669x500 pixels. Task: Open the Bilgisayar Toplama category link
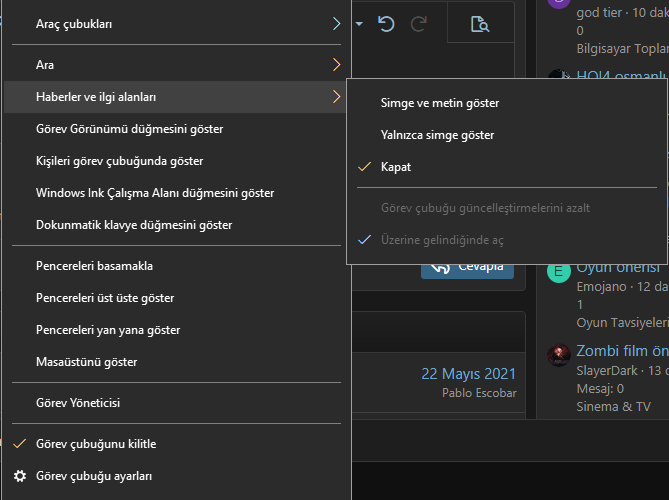click(x=622, y=49)
